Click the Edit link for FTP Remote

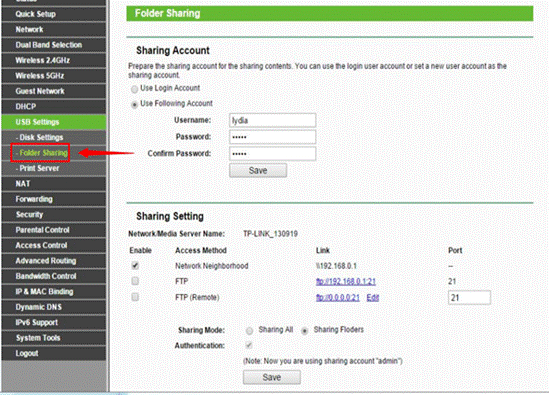[373, 298]
